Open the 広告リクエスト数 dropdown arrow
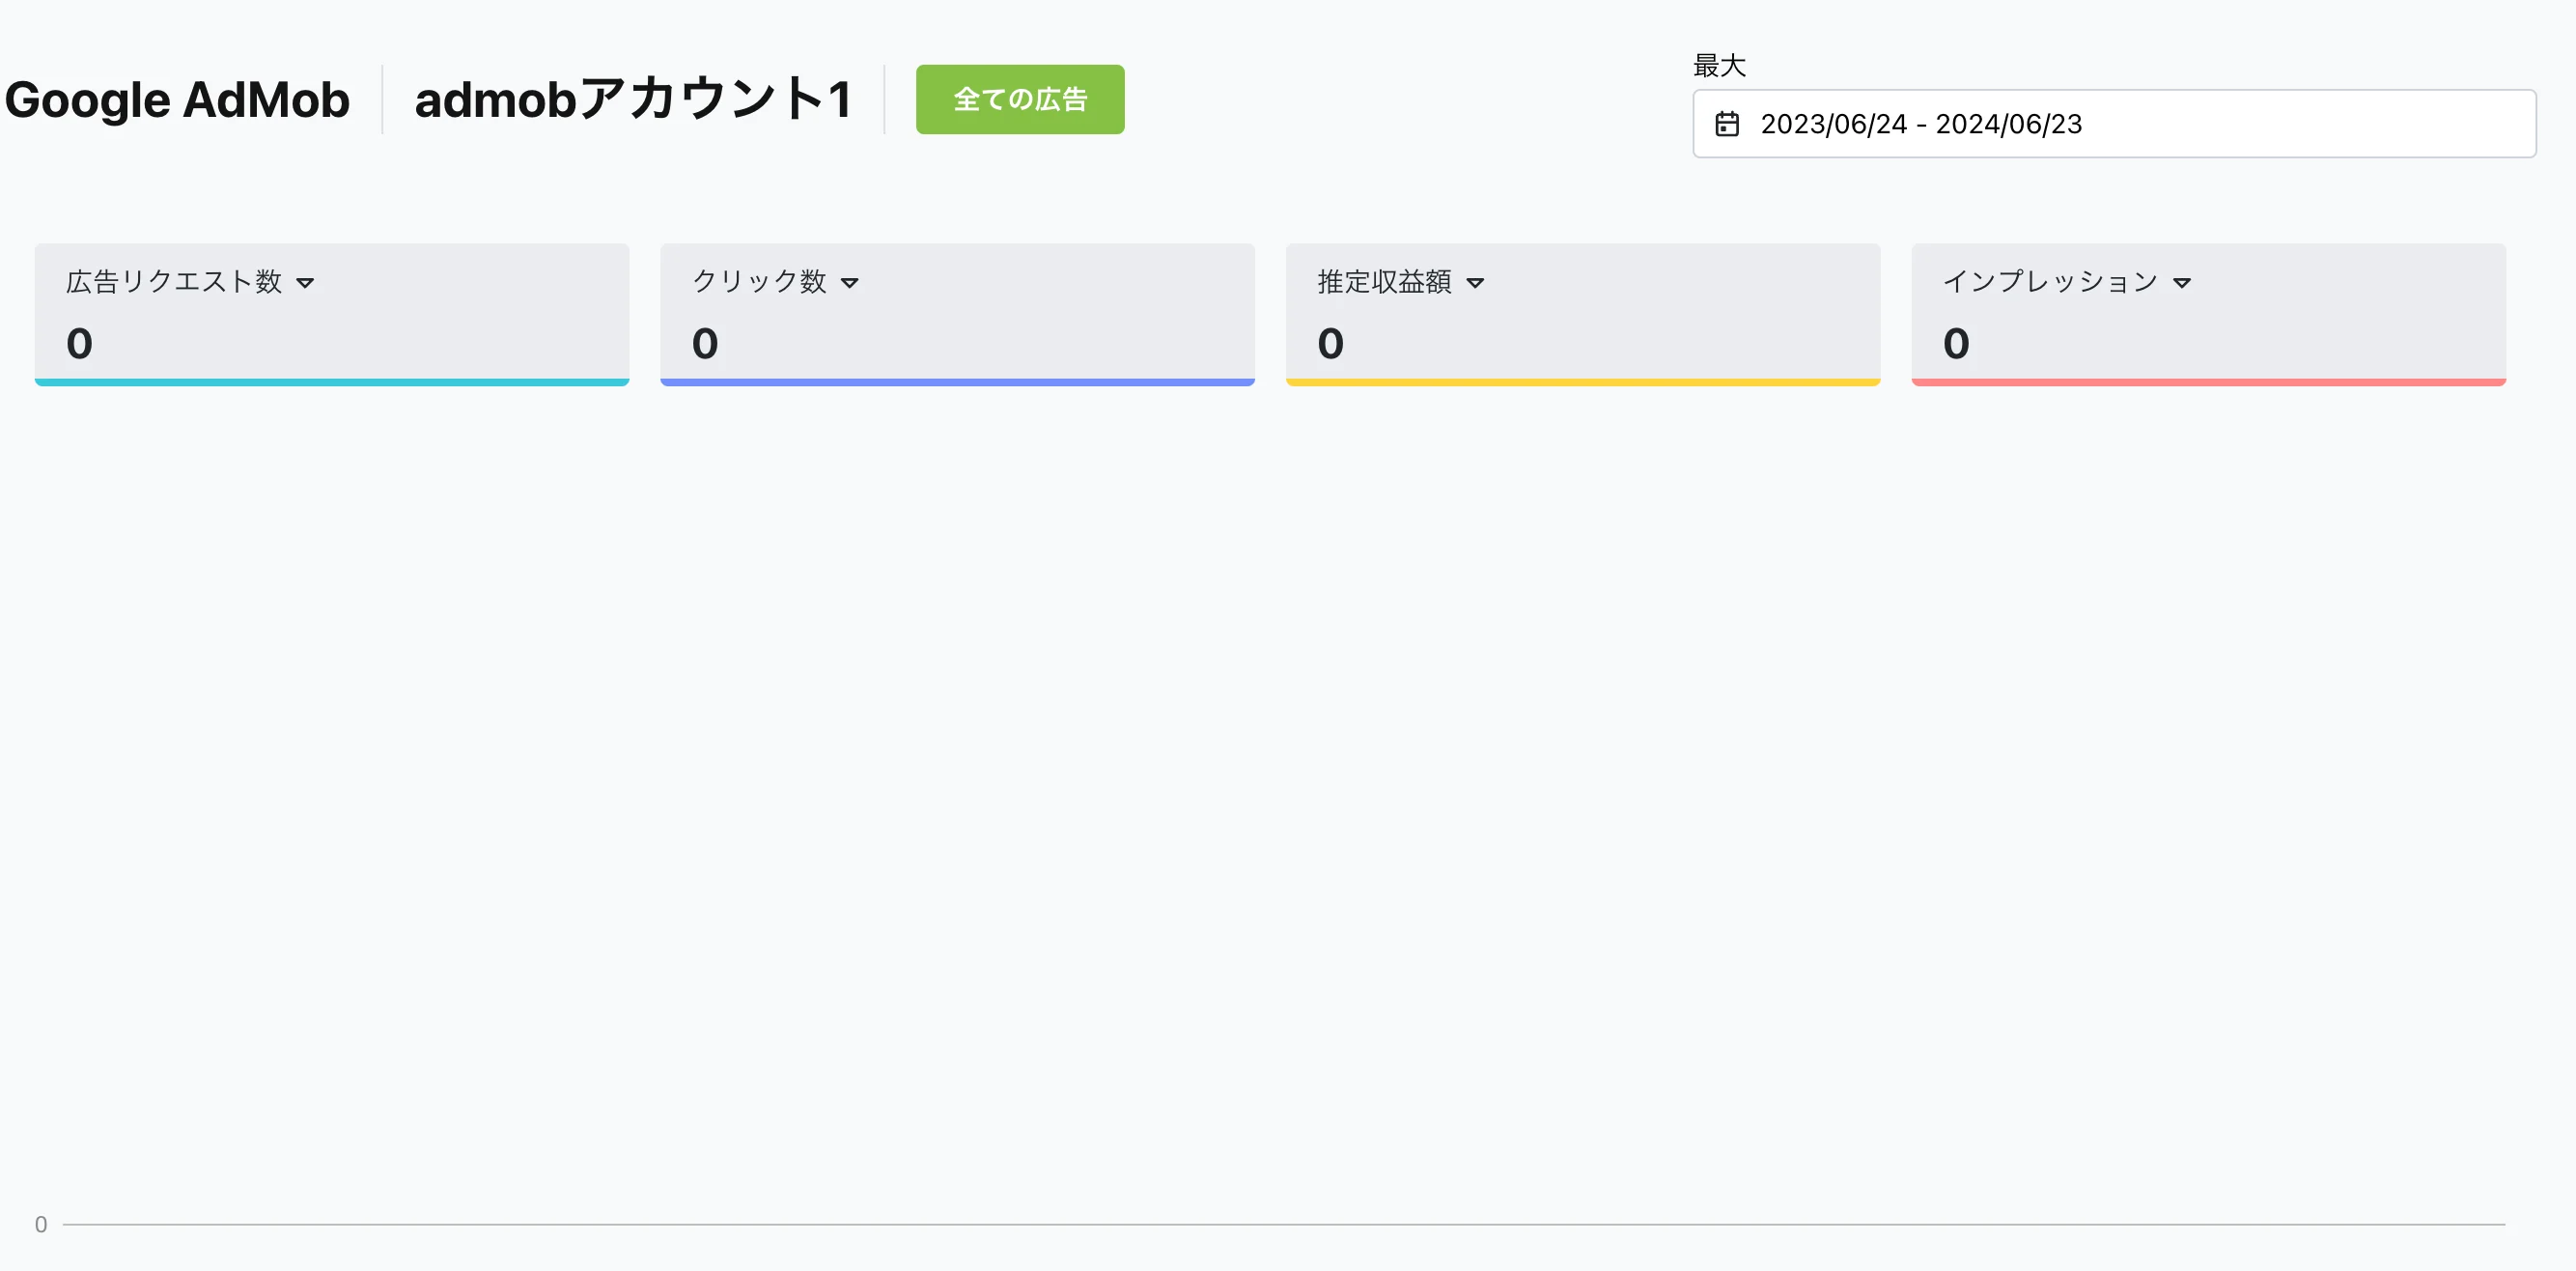 [x=306, y=283]
